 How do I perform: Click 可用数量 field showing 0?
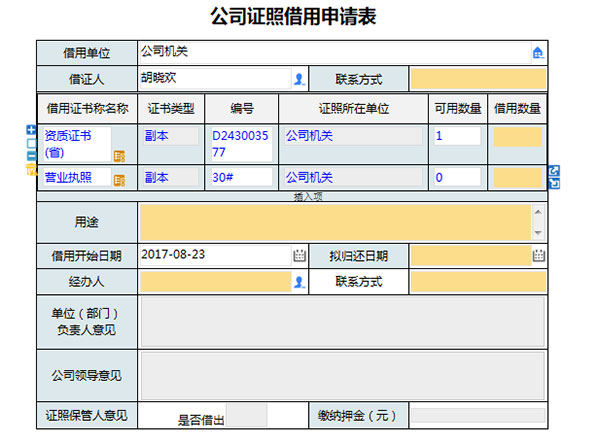pos(457,178)
